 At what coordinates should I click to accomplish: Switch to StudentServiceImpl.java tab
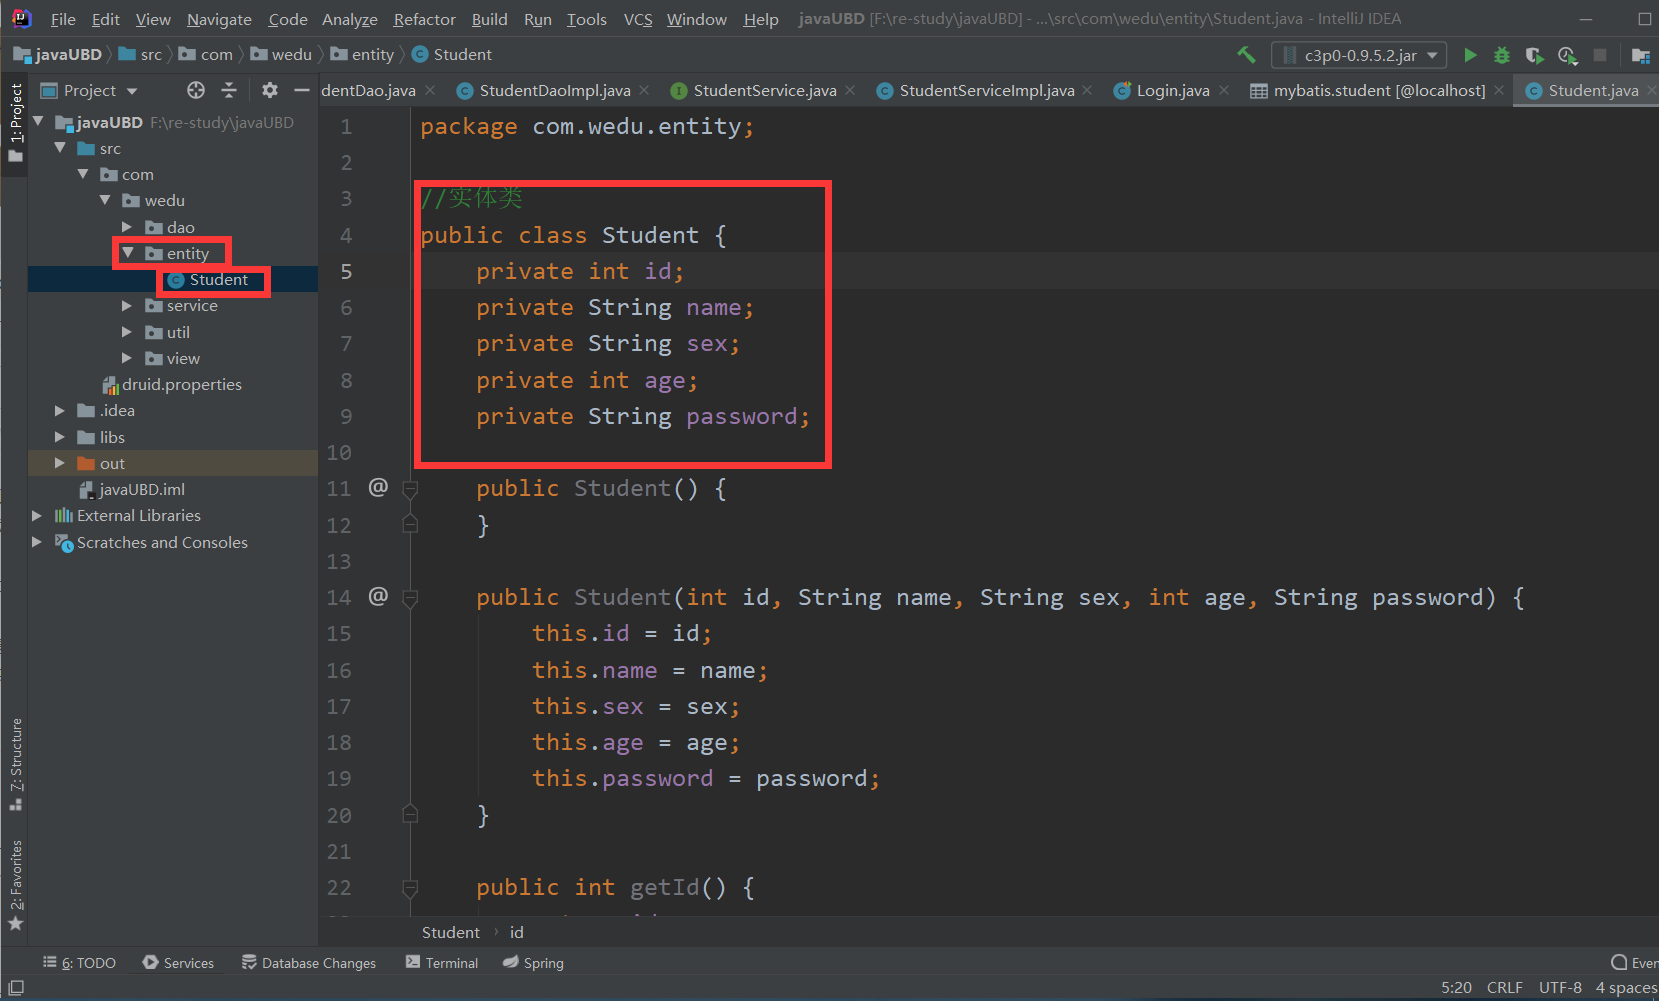(986, 90)
